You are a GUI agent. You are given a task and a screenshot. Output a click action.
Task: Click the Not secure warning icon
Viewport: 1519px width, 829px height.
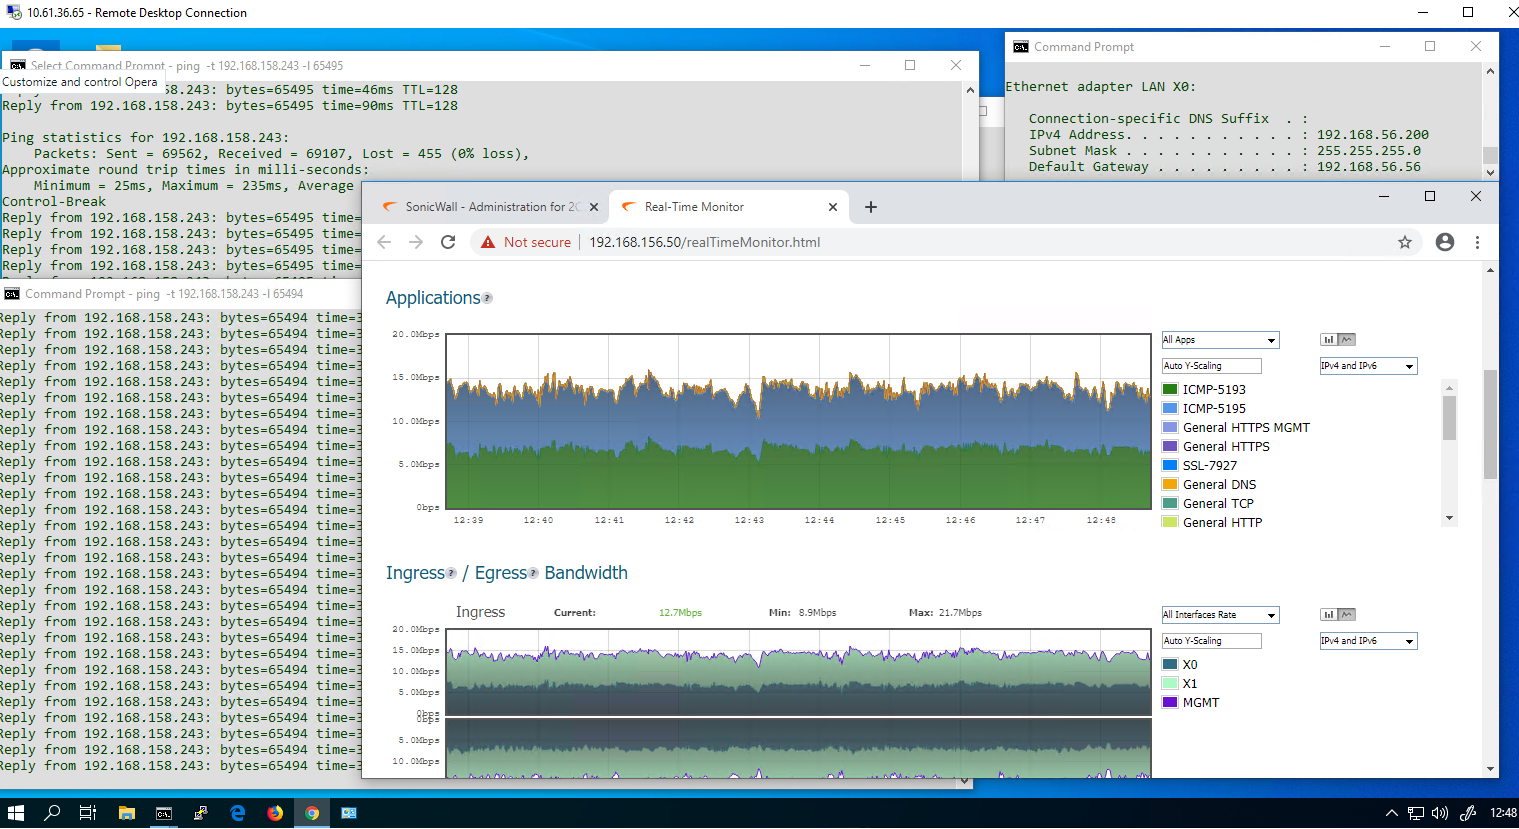click(x=488, y=242)
